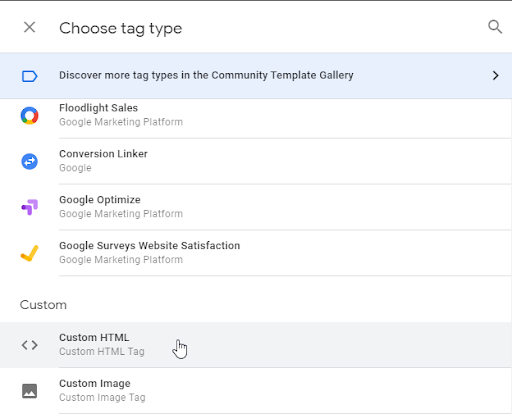
Task: Click the Google Optimize icon
Action: pyautogui.click(x=29, y=207)
